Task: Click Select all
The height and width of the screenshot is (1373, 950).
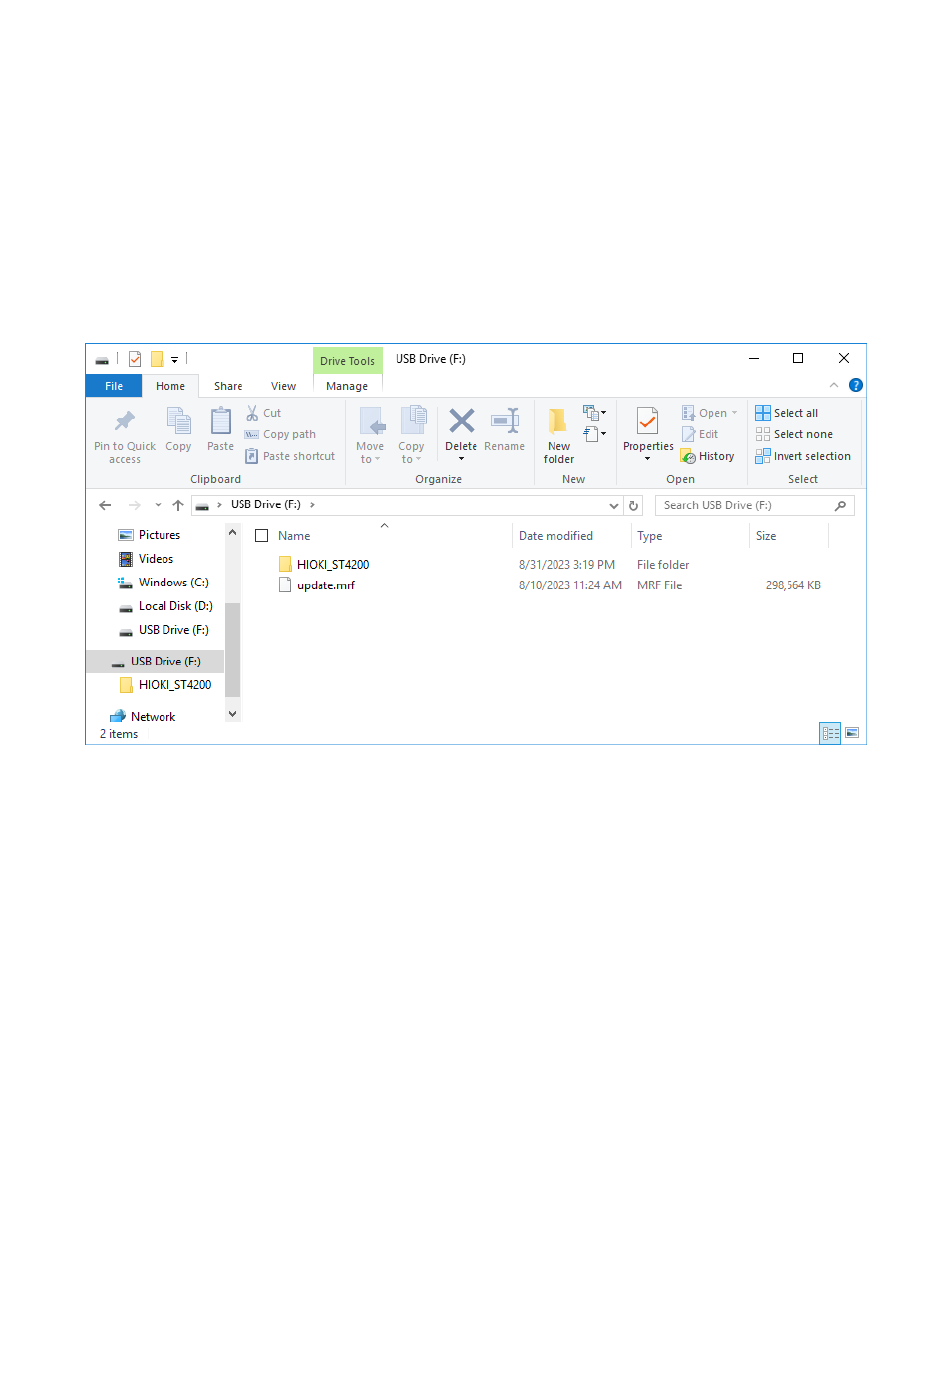Action: tap(786, 413)
